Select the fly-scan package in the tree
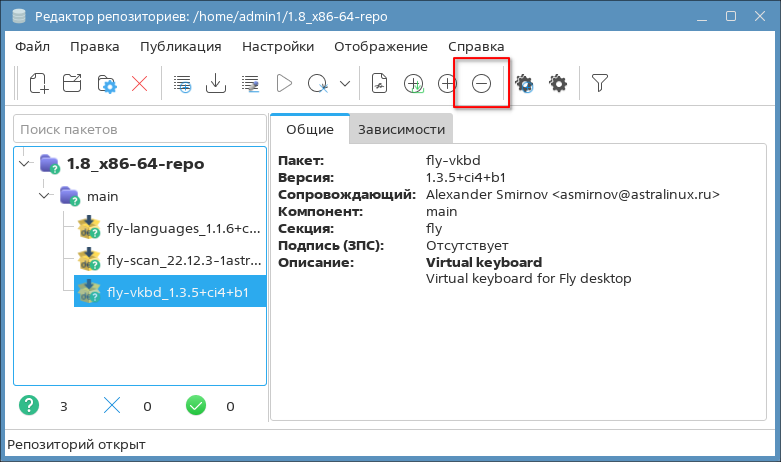 [168, 260]
